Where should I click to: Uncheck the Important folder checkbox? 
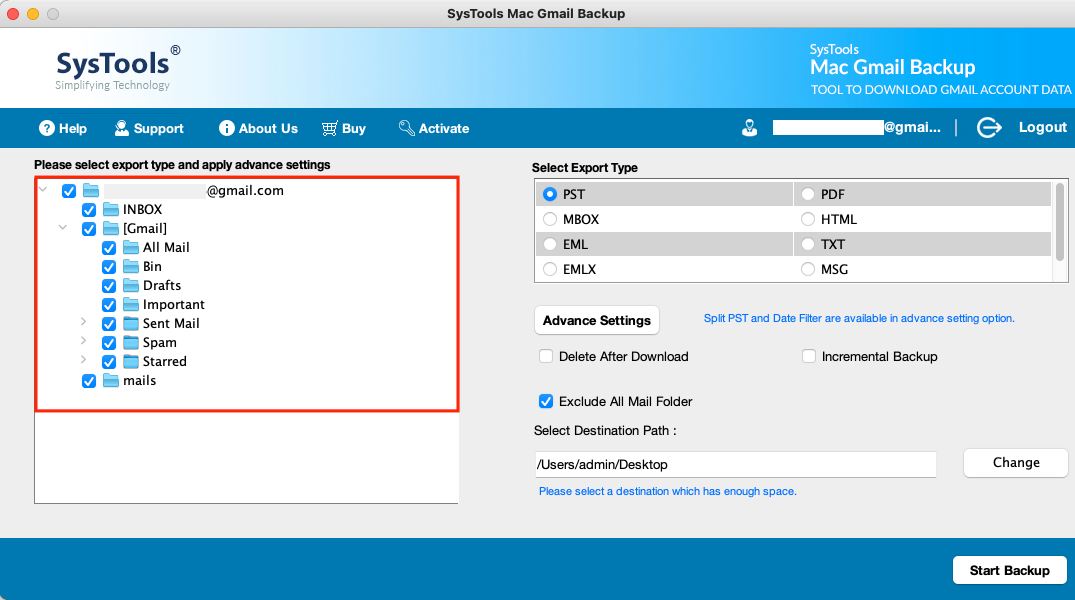coord(109,304)
